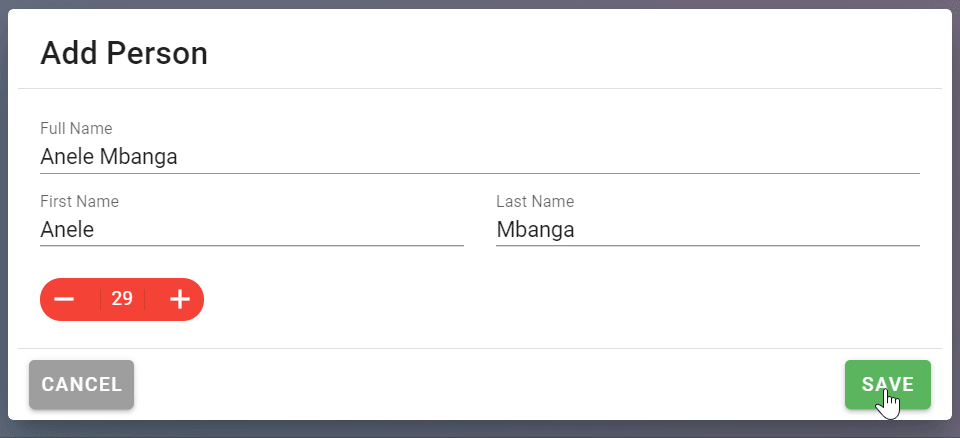The width and height of the screenshot is (960, 438).
Task: Select the value 29 in the stepper
Action: pos(122,299)
